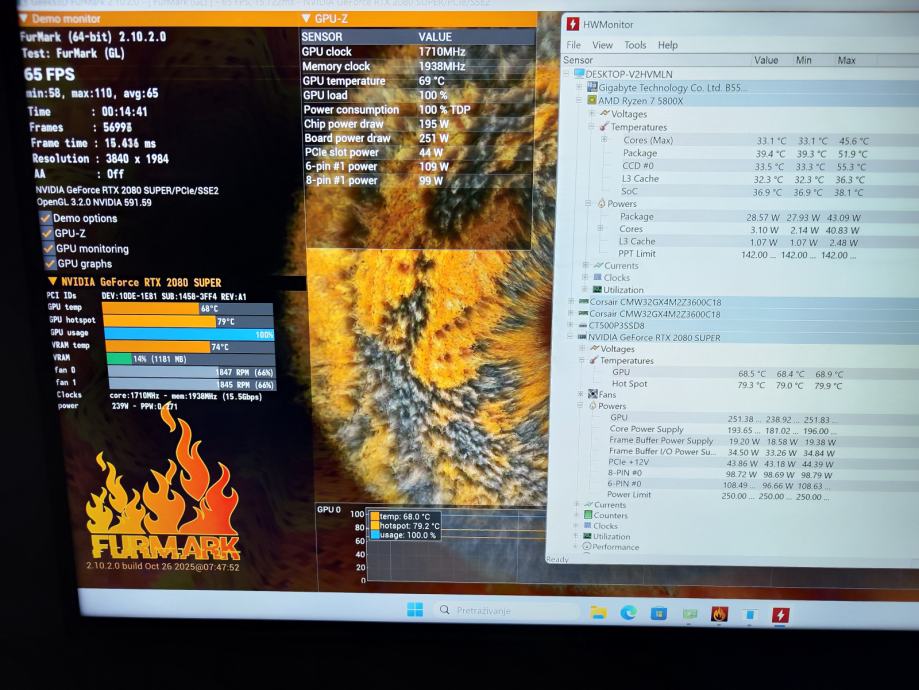Click the Performance icon under NVIDIA GeForce

click(x=587, y=546)
